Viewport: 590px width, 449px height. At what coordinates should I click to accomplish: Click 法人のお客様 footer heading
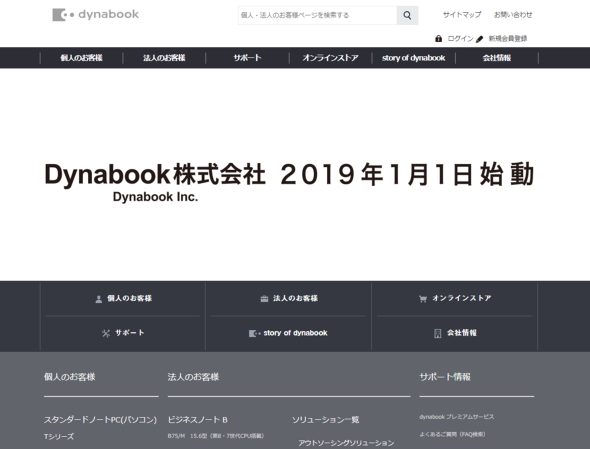193,377
